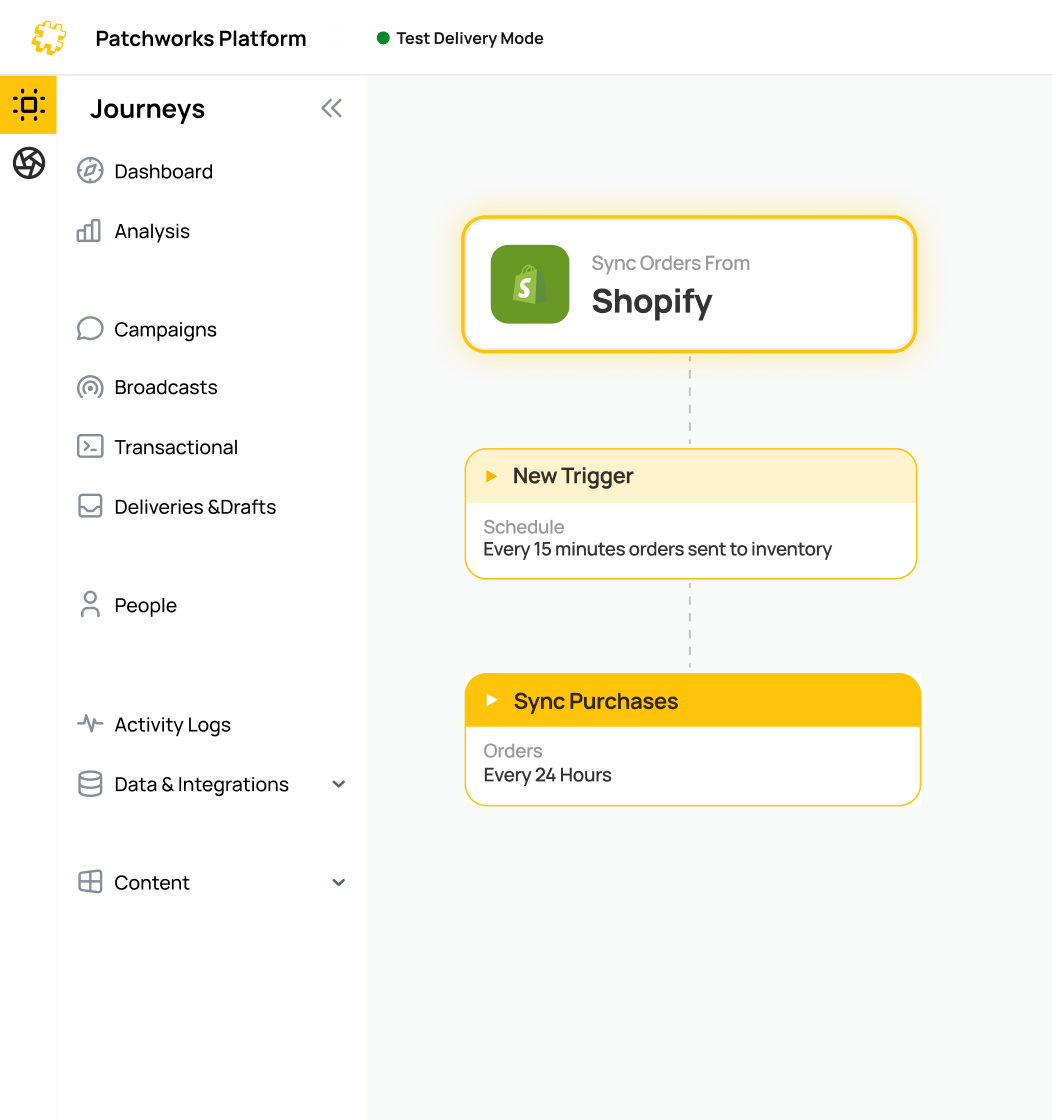Go to the People section
The image size is (1052, 1120).
(x=145, y=606)
